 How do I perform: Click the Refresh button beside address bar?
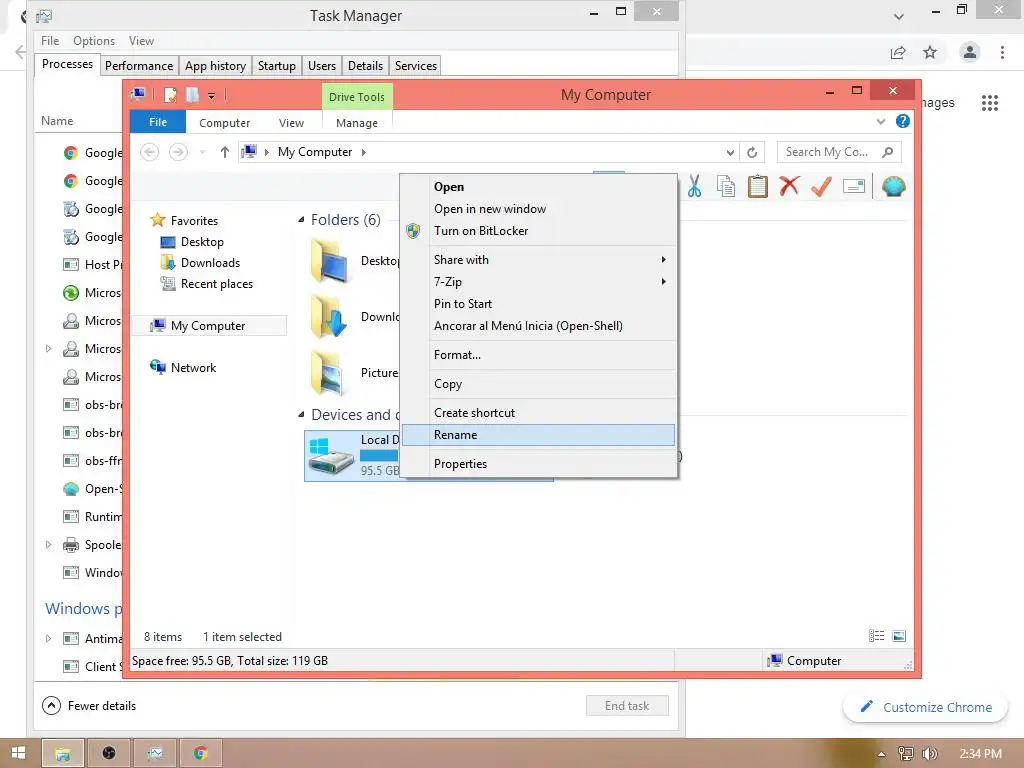pyautogui.click(x=752, y=152)
